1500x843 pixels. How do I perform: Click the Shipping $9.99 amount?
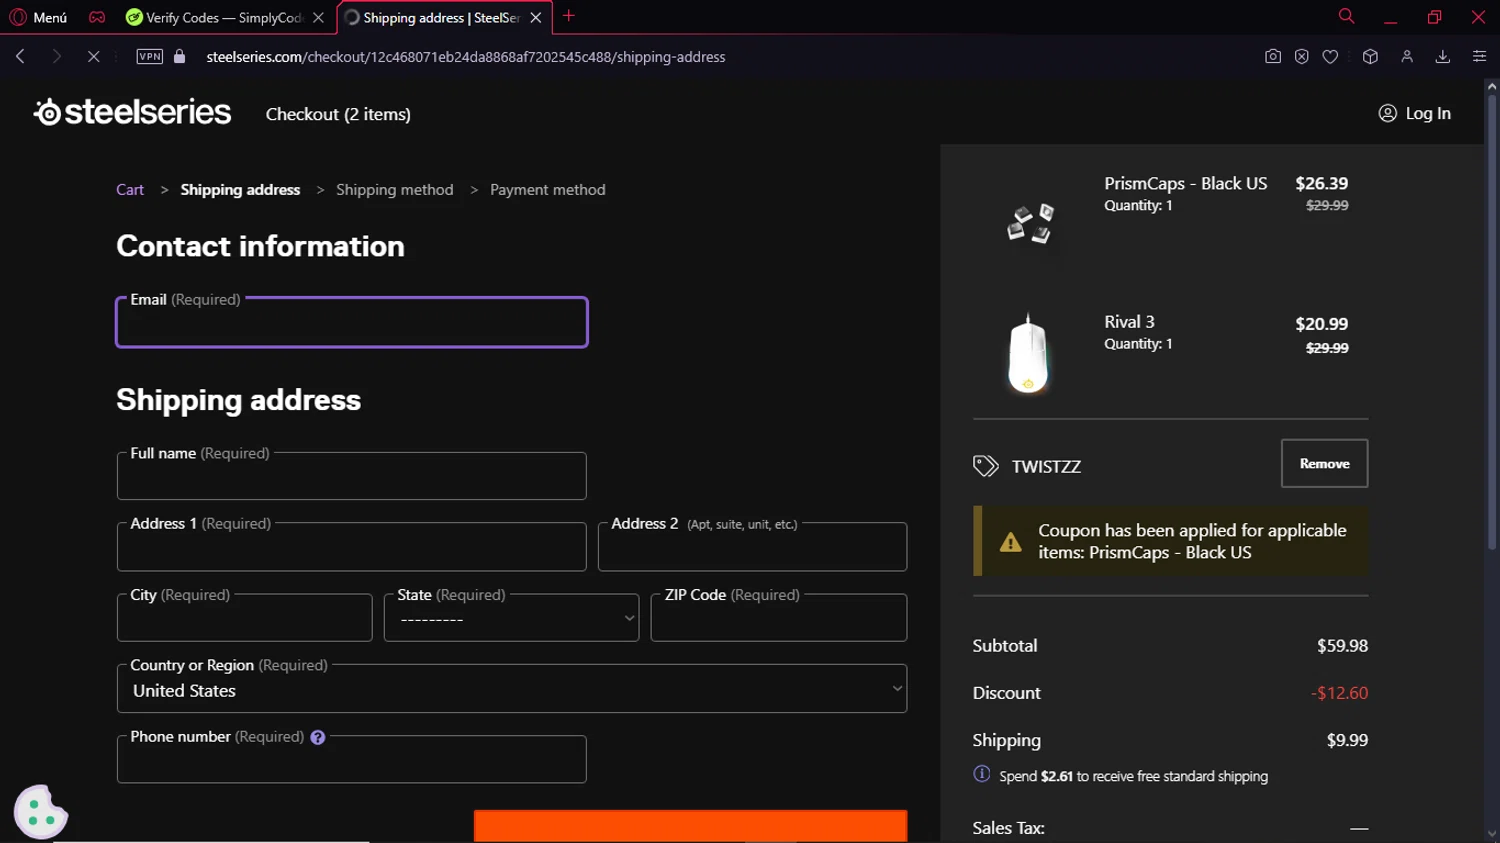[x=1347, y=740]
